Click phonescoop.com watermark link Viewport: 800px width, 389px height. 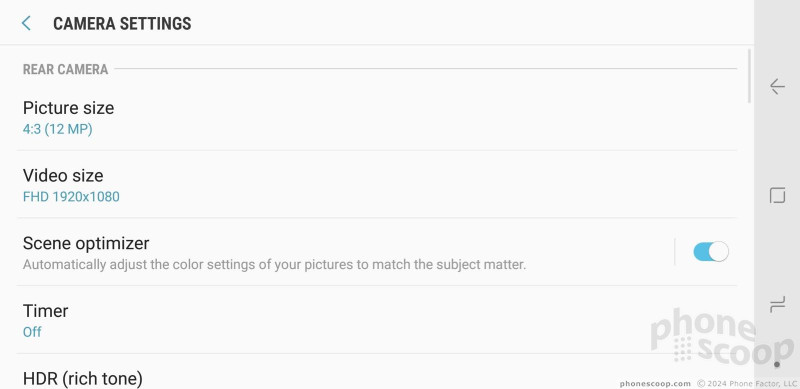point(655,383)
